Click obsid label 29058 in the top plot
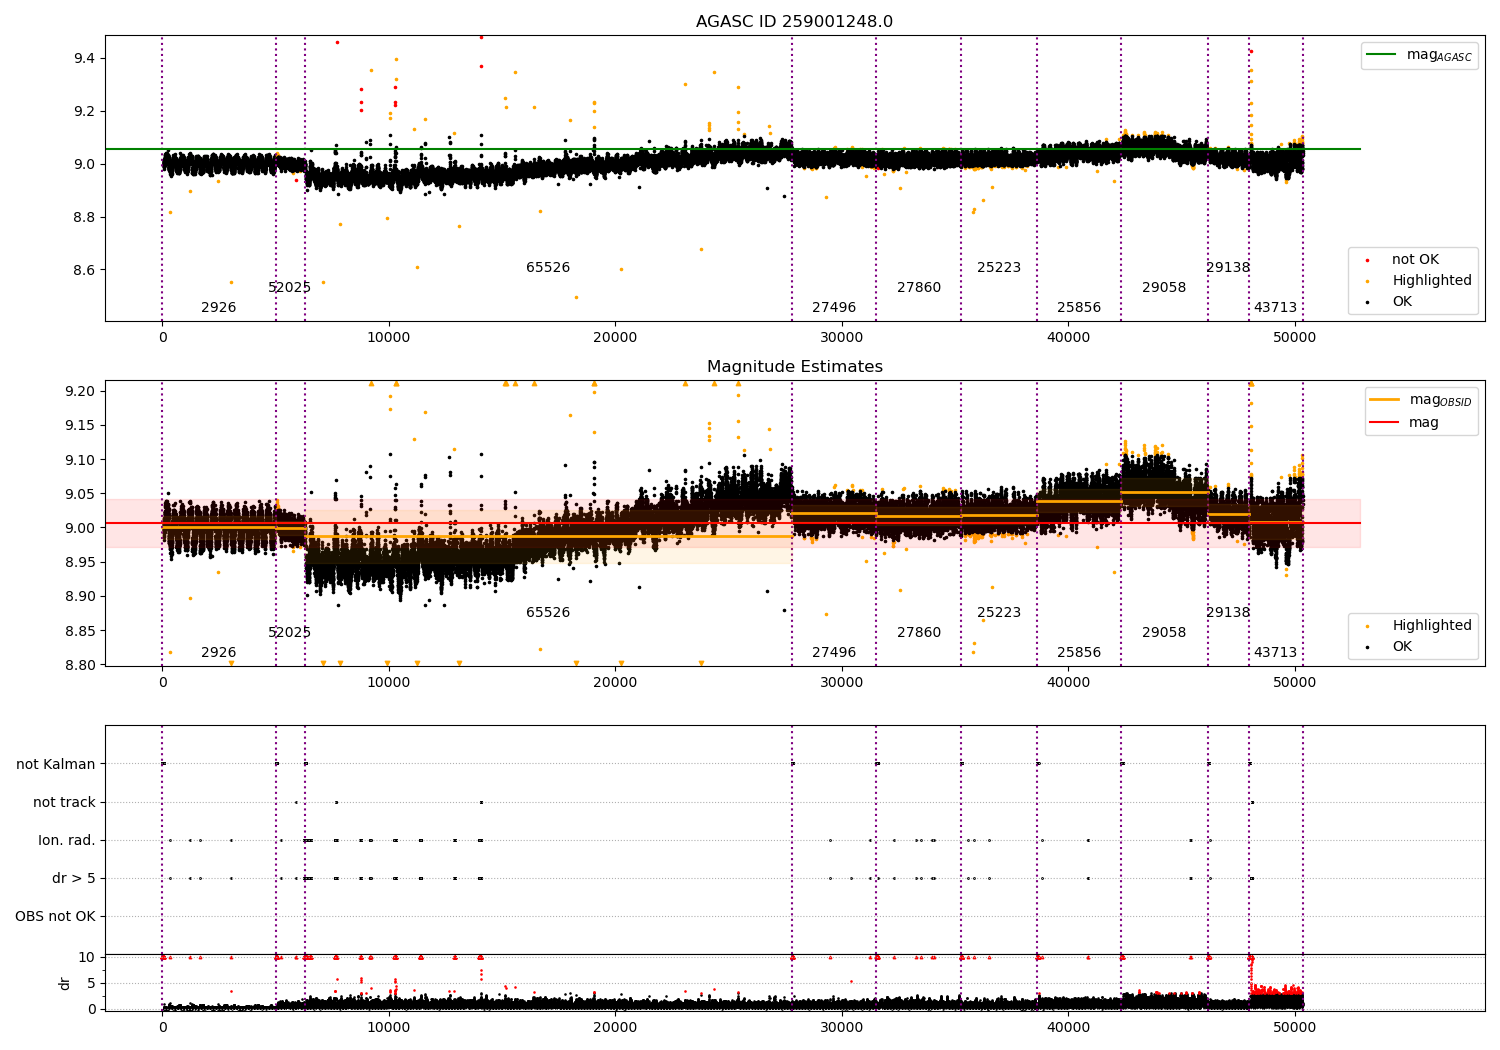Viewport: 1500px width, 1050px height. [1164, 288]
